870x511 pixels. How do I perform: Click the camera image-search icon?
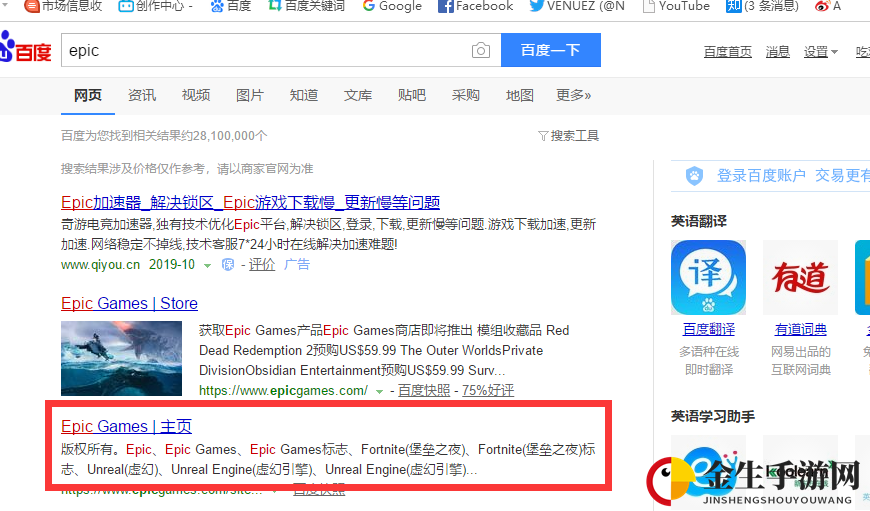[x=480, y=50]
